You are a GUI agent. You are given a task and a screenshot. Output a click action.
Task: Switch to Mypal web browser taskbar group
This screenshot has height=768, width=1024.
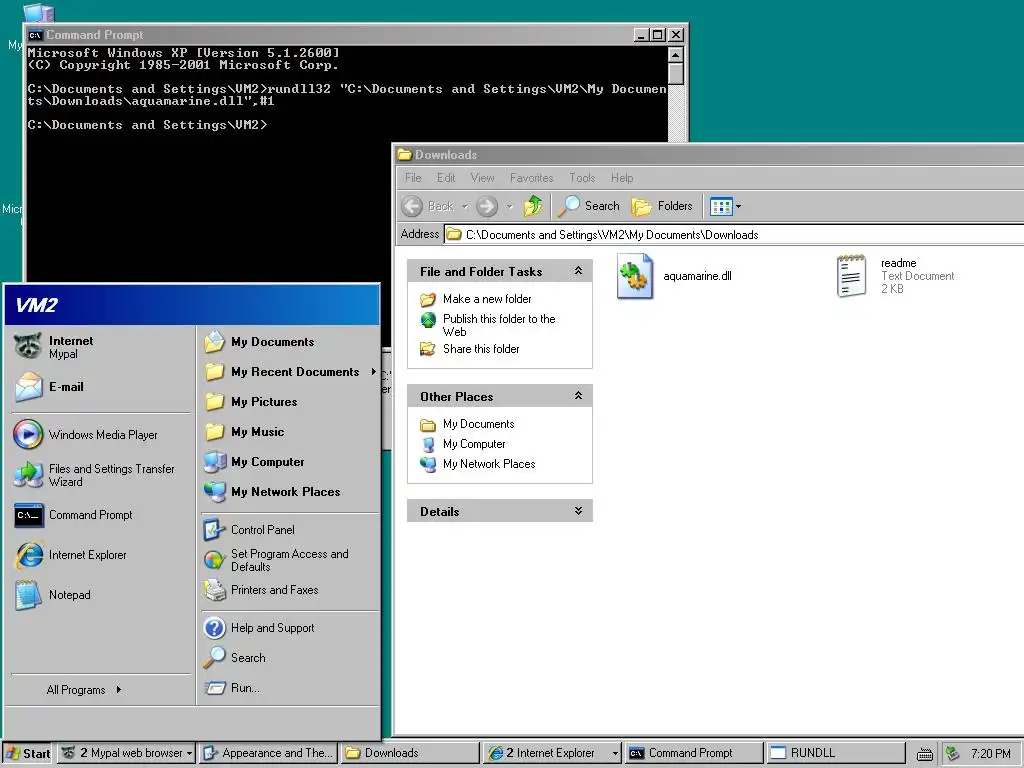127,753
